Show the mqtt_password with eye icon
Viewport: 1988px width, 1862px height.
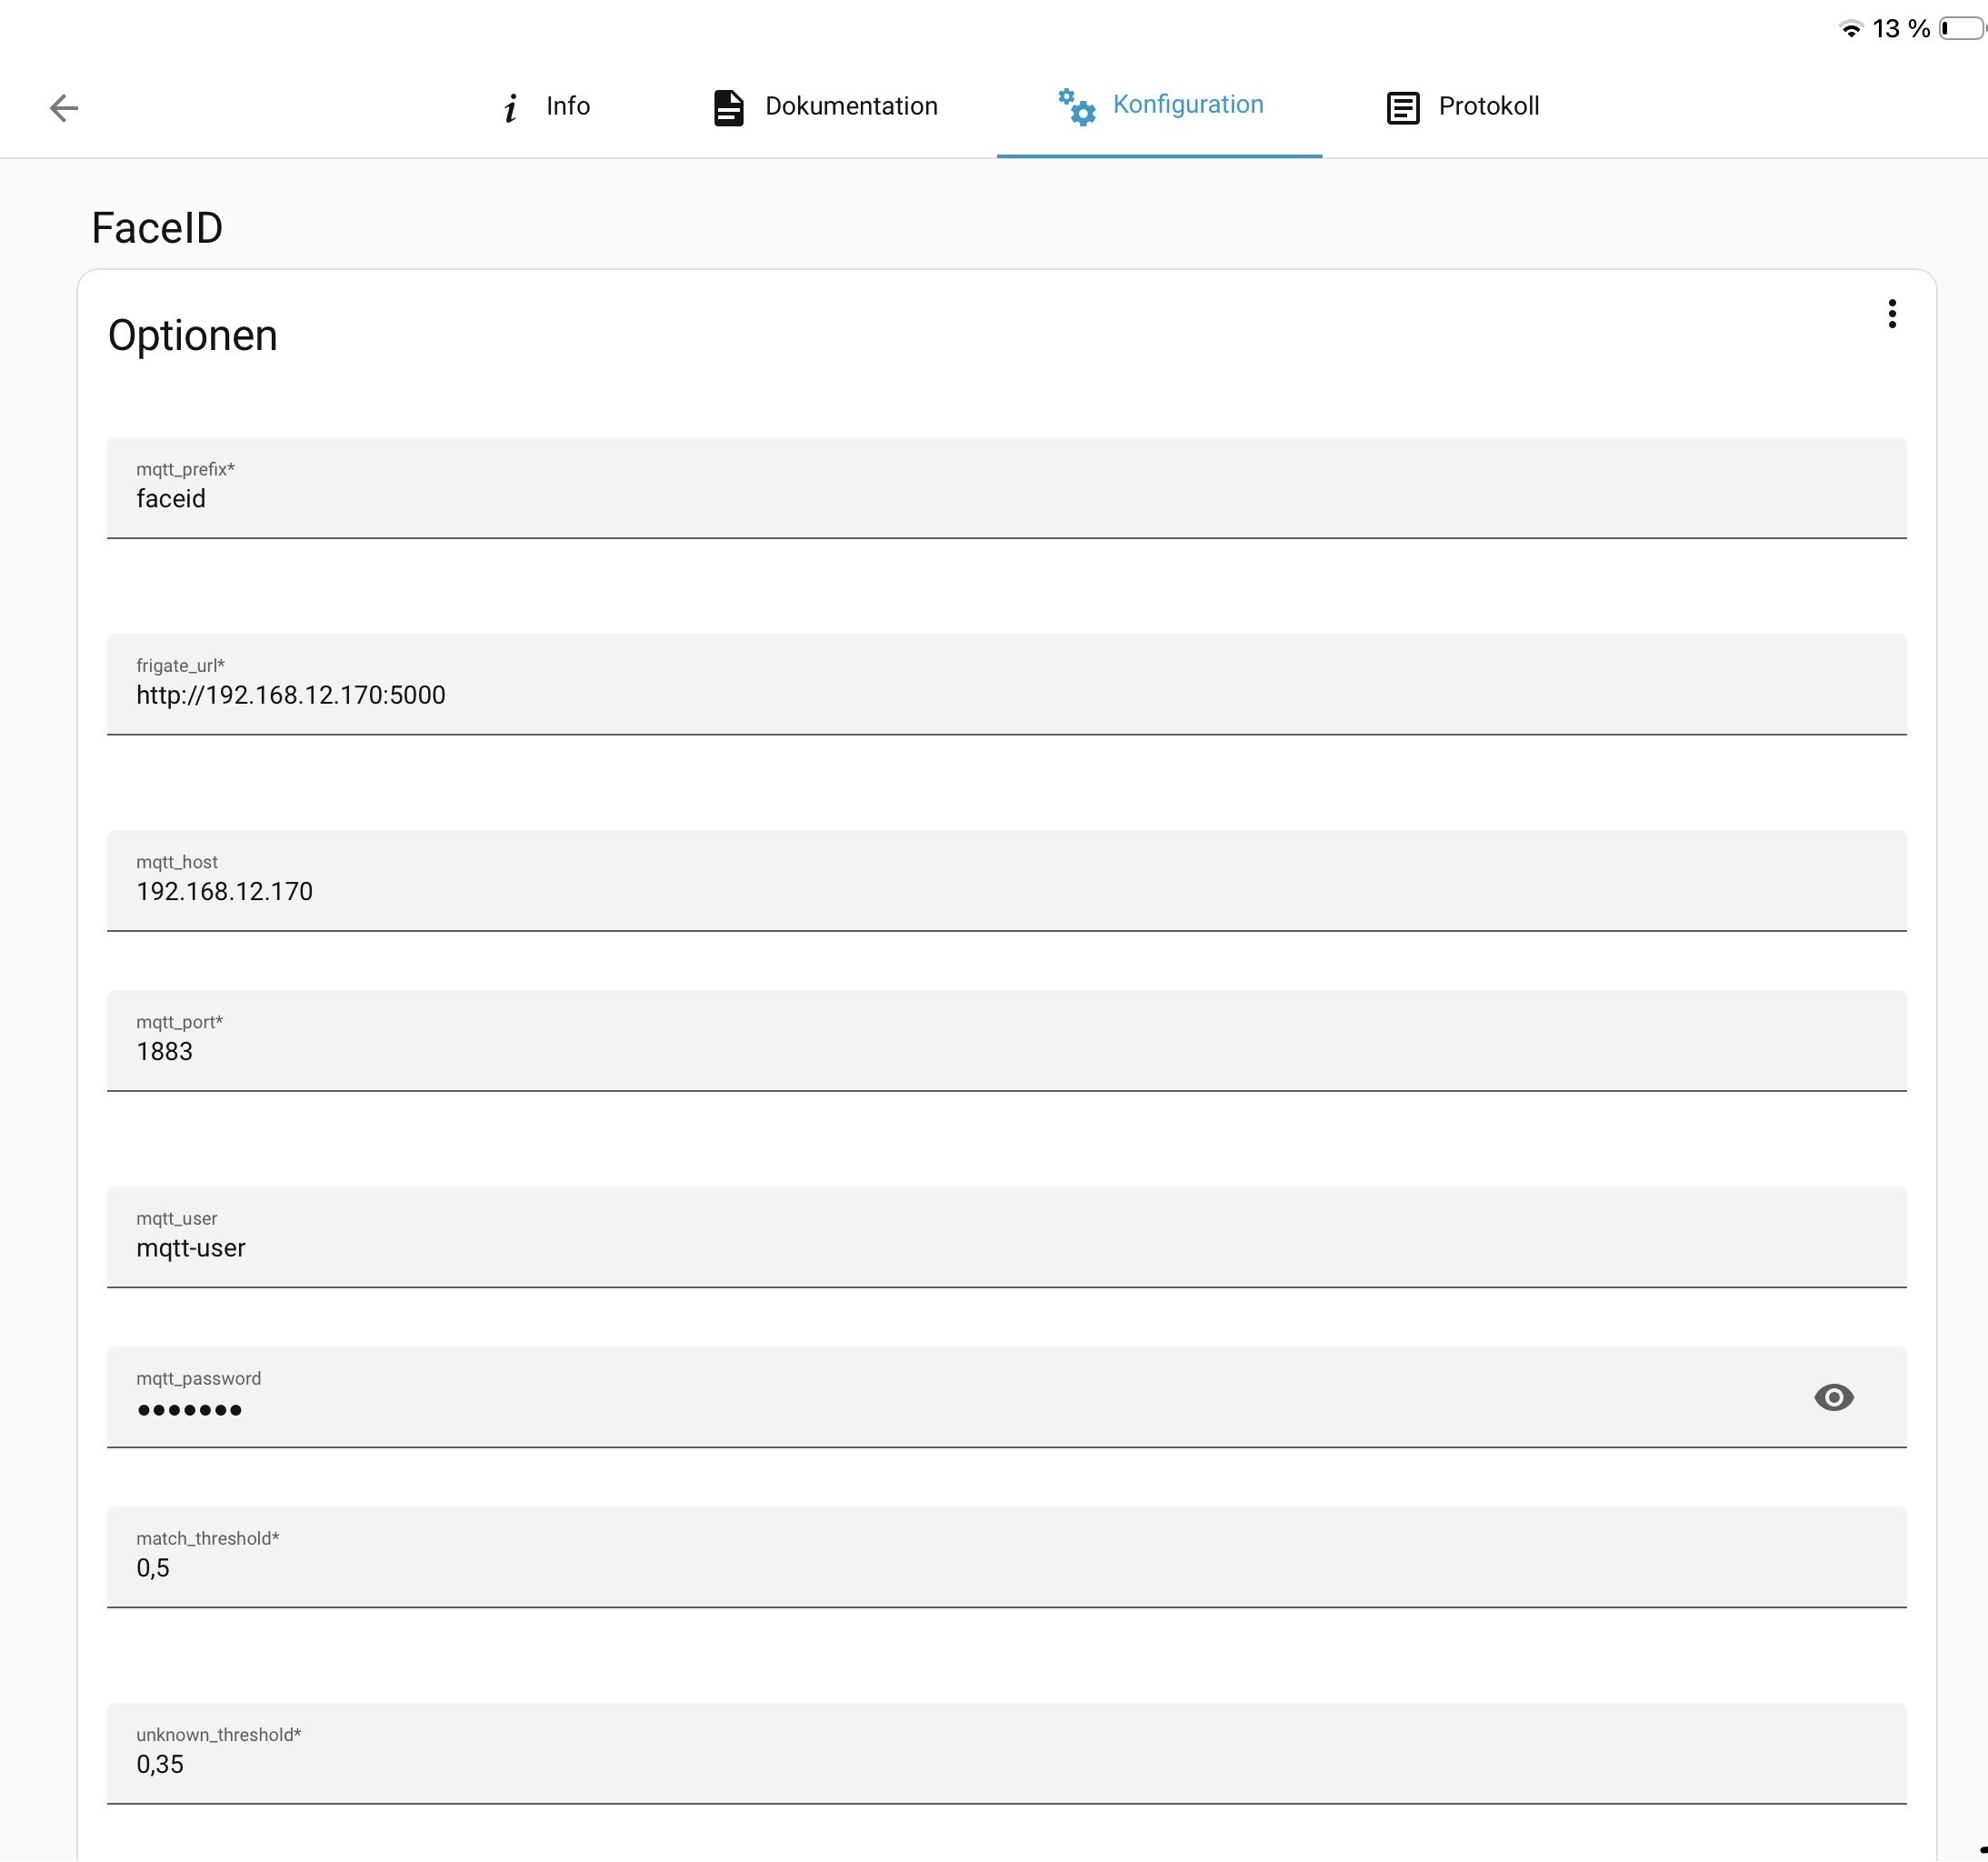(x=1833, y=1396)
